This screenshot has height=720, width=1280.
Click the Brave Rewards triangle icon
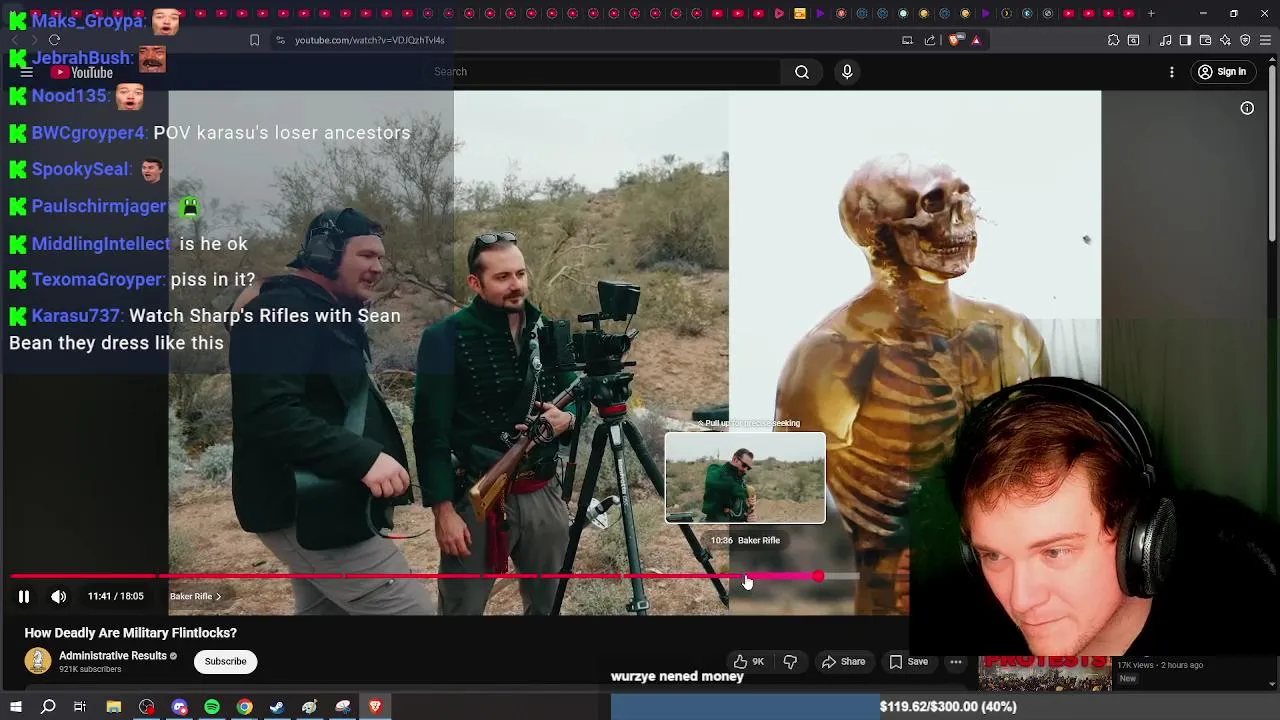coord(976,40)
